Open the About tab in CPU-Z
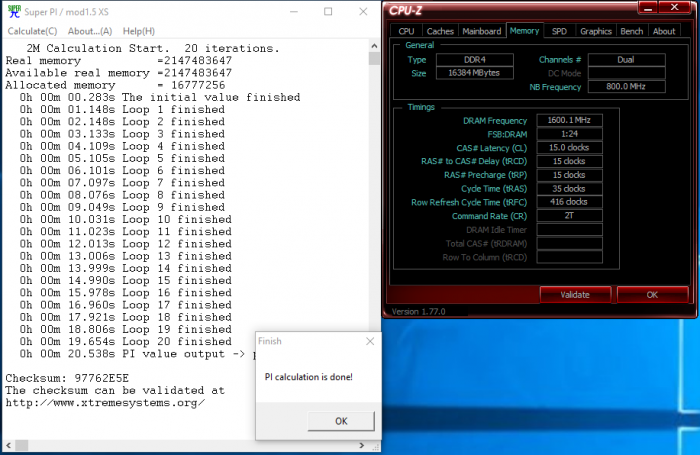700x455 pixels. (664, 31)
